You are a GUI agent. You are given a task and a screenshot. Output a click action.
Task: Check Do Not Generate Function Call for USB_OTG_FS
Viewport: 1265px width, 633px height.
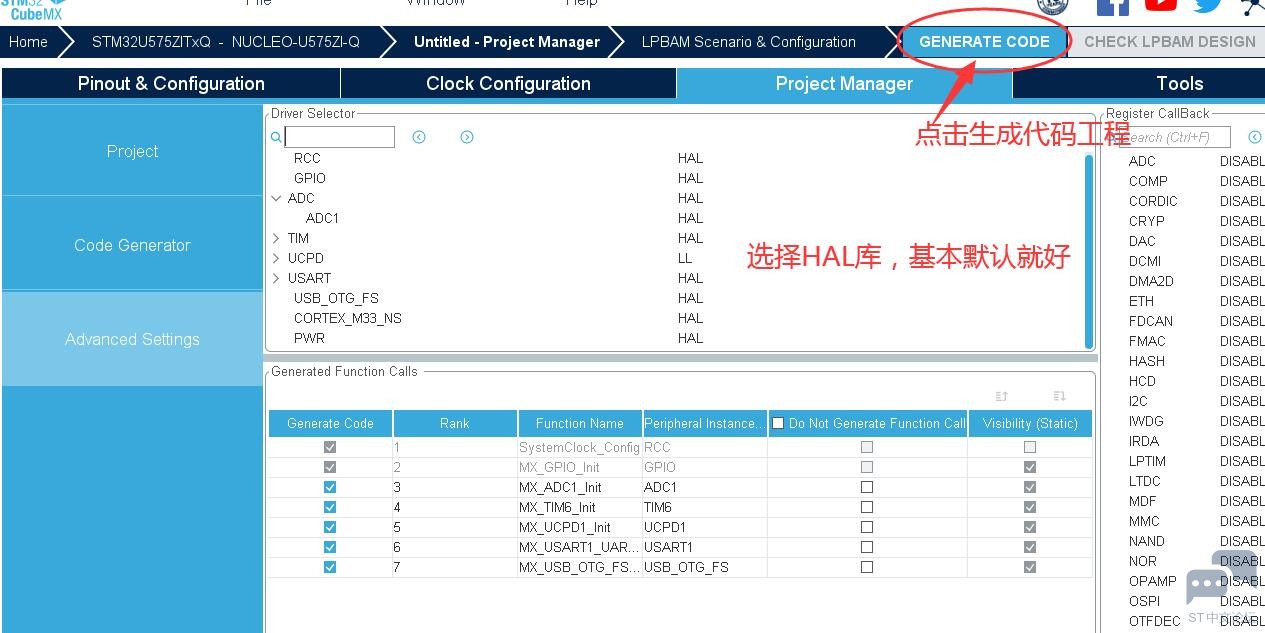click(867, 567)
